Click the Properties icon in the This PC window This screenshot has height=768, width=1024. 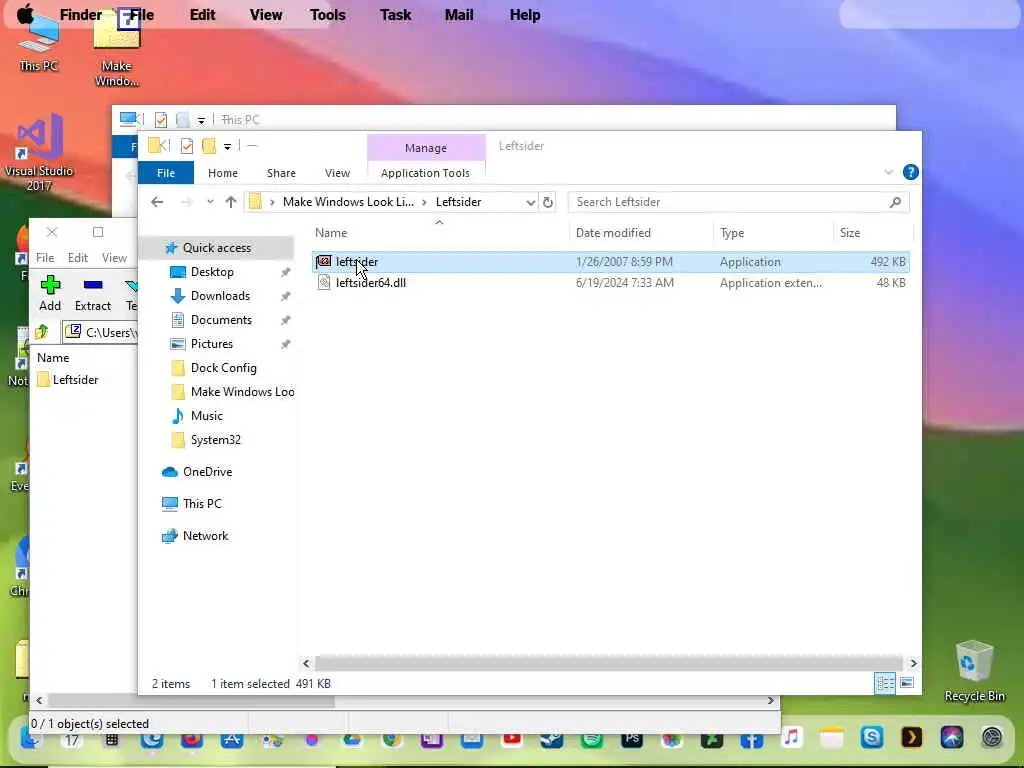[x=161, y=120]
